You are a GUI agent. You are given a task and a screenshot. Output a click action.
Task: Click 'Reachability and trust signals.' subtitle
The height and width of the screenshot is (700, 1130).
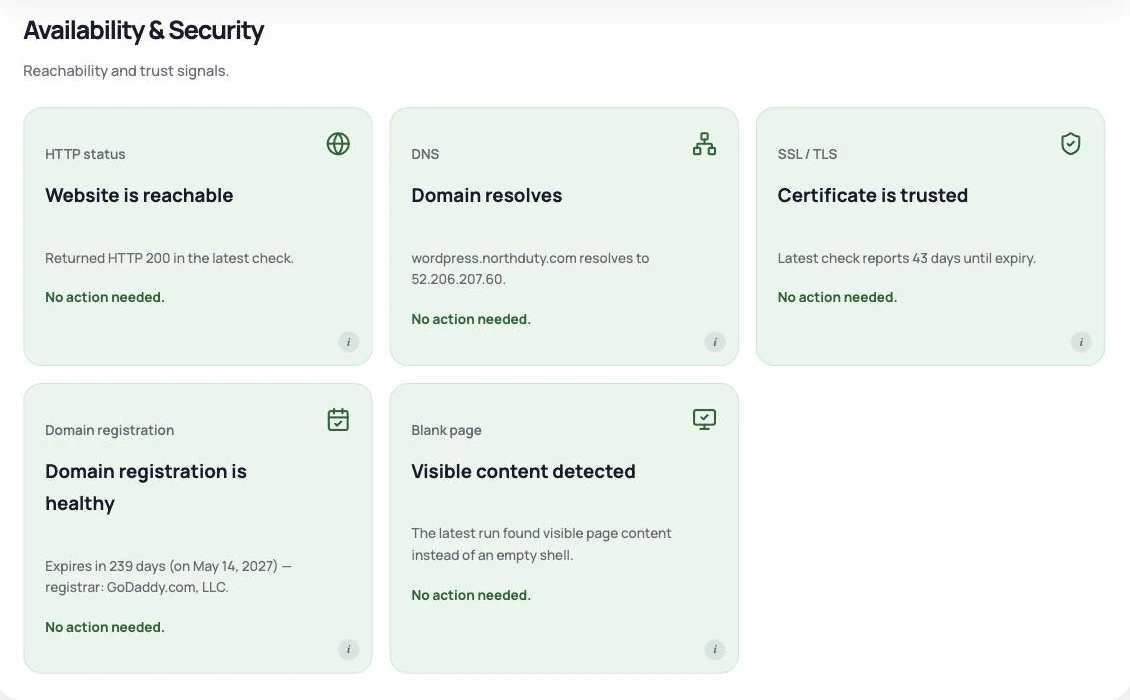[126, 71]
